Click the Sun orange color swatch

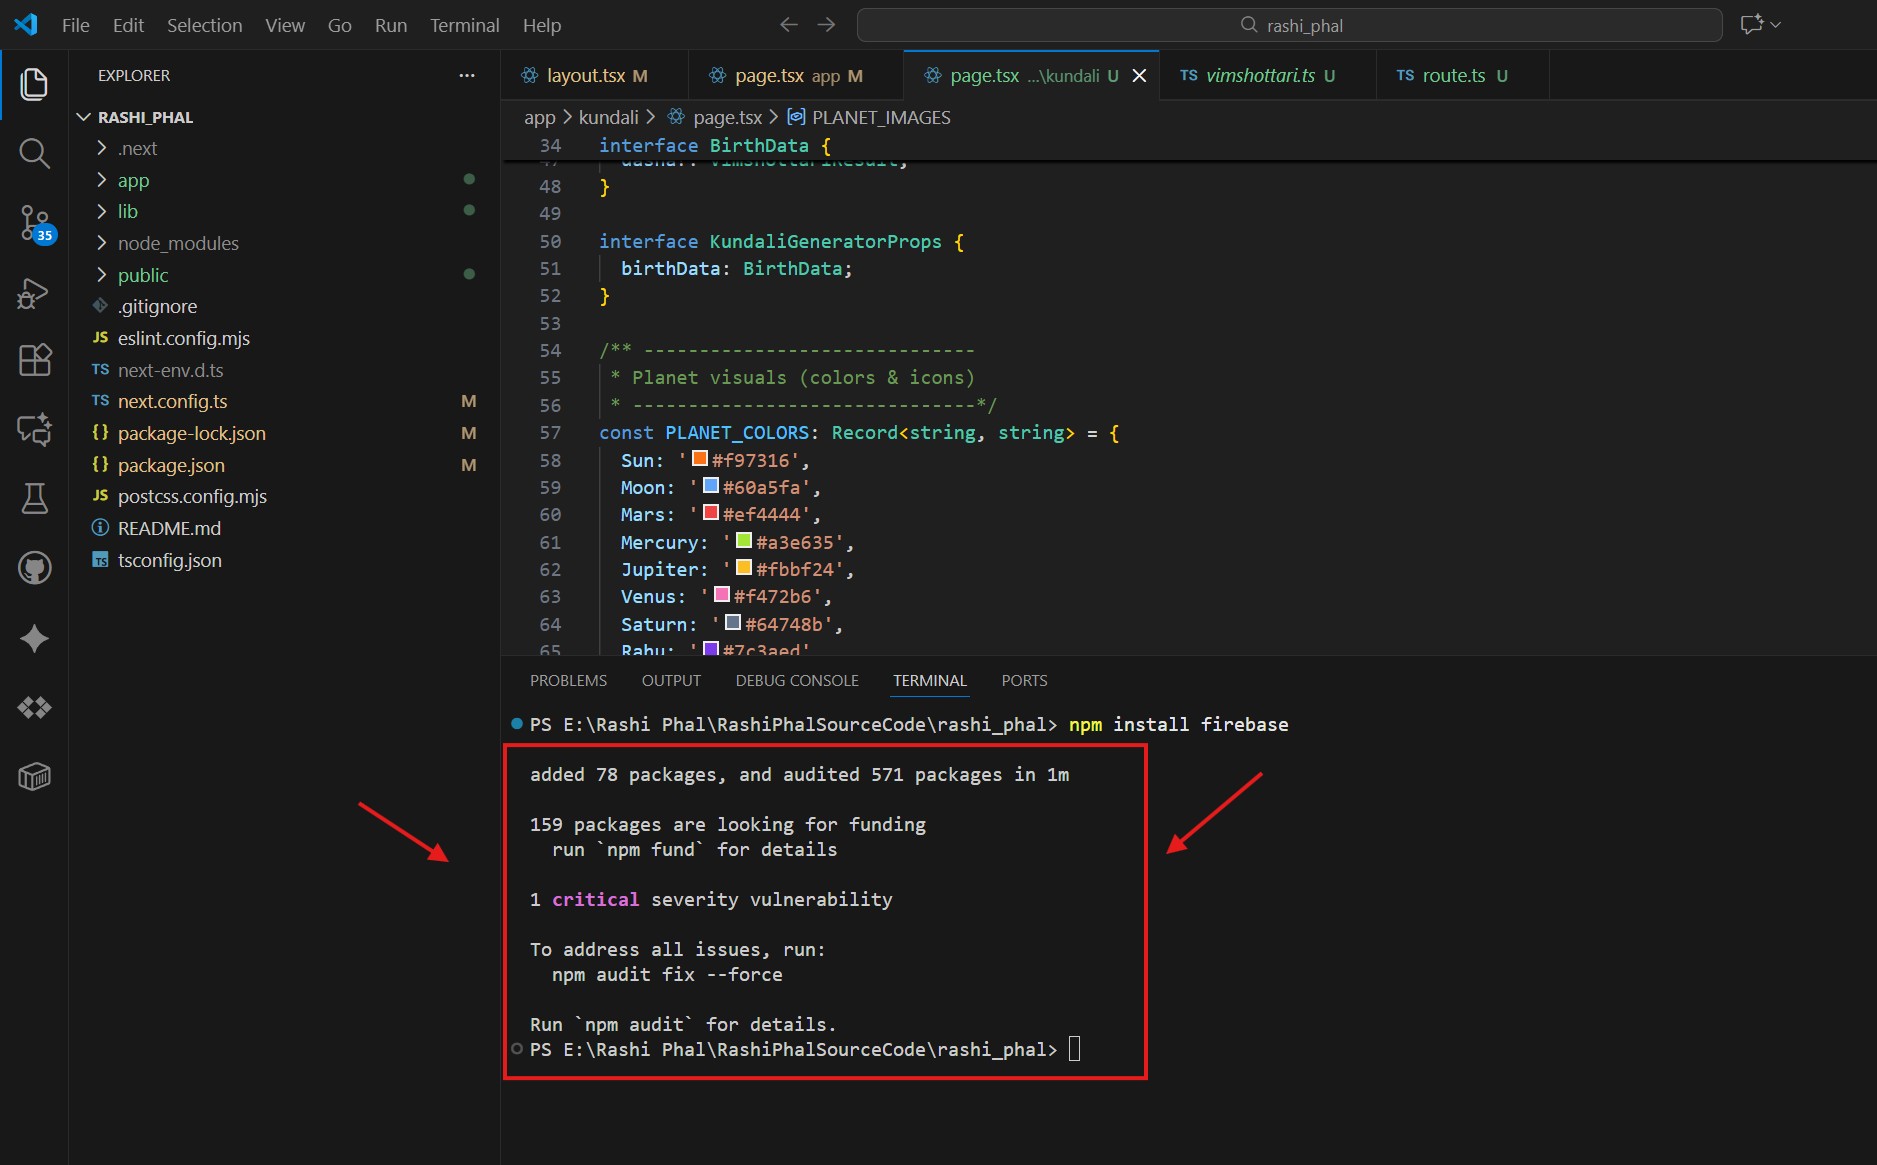[x=700, y=459]
